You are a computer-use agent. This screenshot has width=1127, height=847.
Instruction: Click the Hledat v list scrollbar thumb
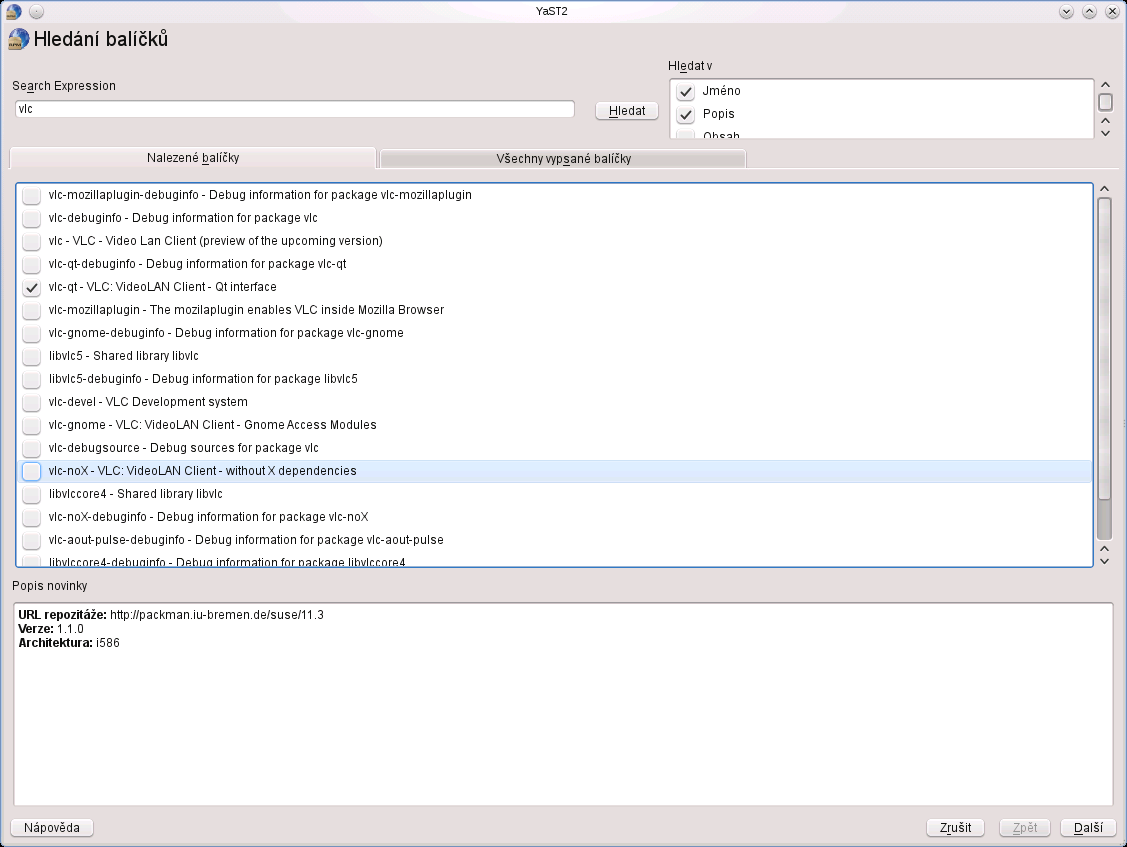1105,101
